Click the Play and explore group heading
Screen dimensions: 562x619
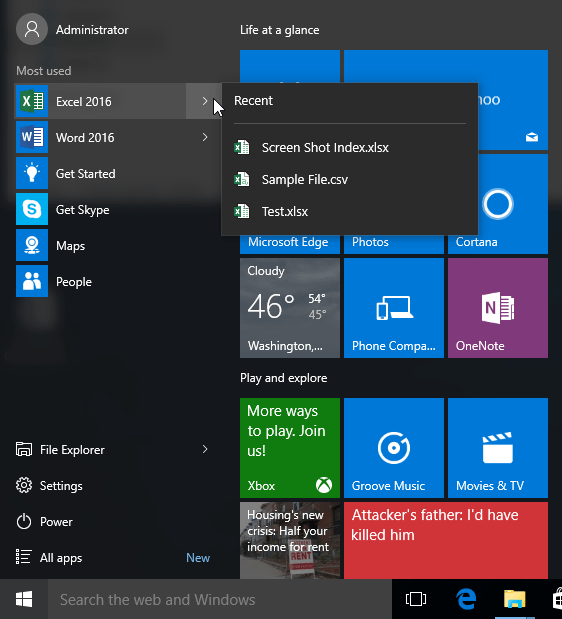tap(283, 378)
